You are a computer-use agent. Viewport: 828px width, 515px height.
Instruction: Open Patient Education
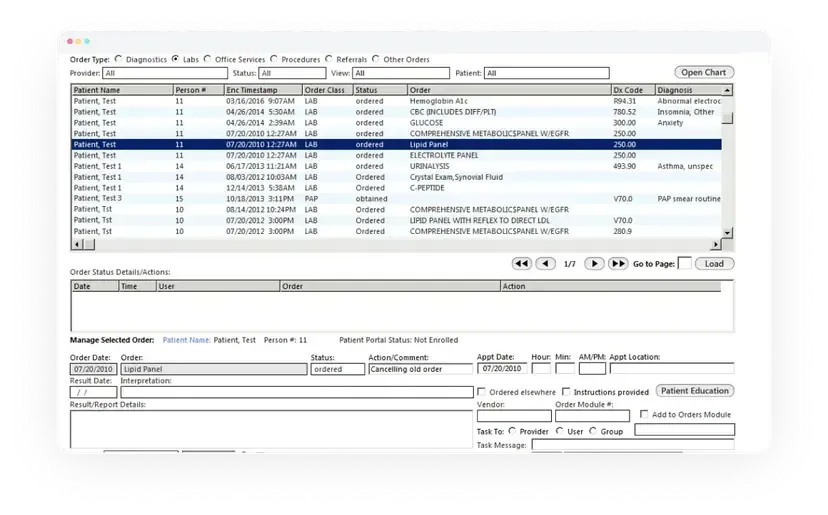(x=694, y=391)
